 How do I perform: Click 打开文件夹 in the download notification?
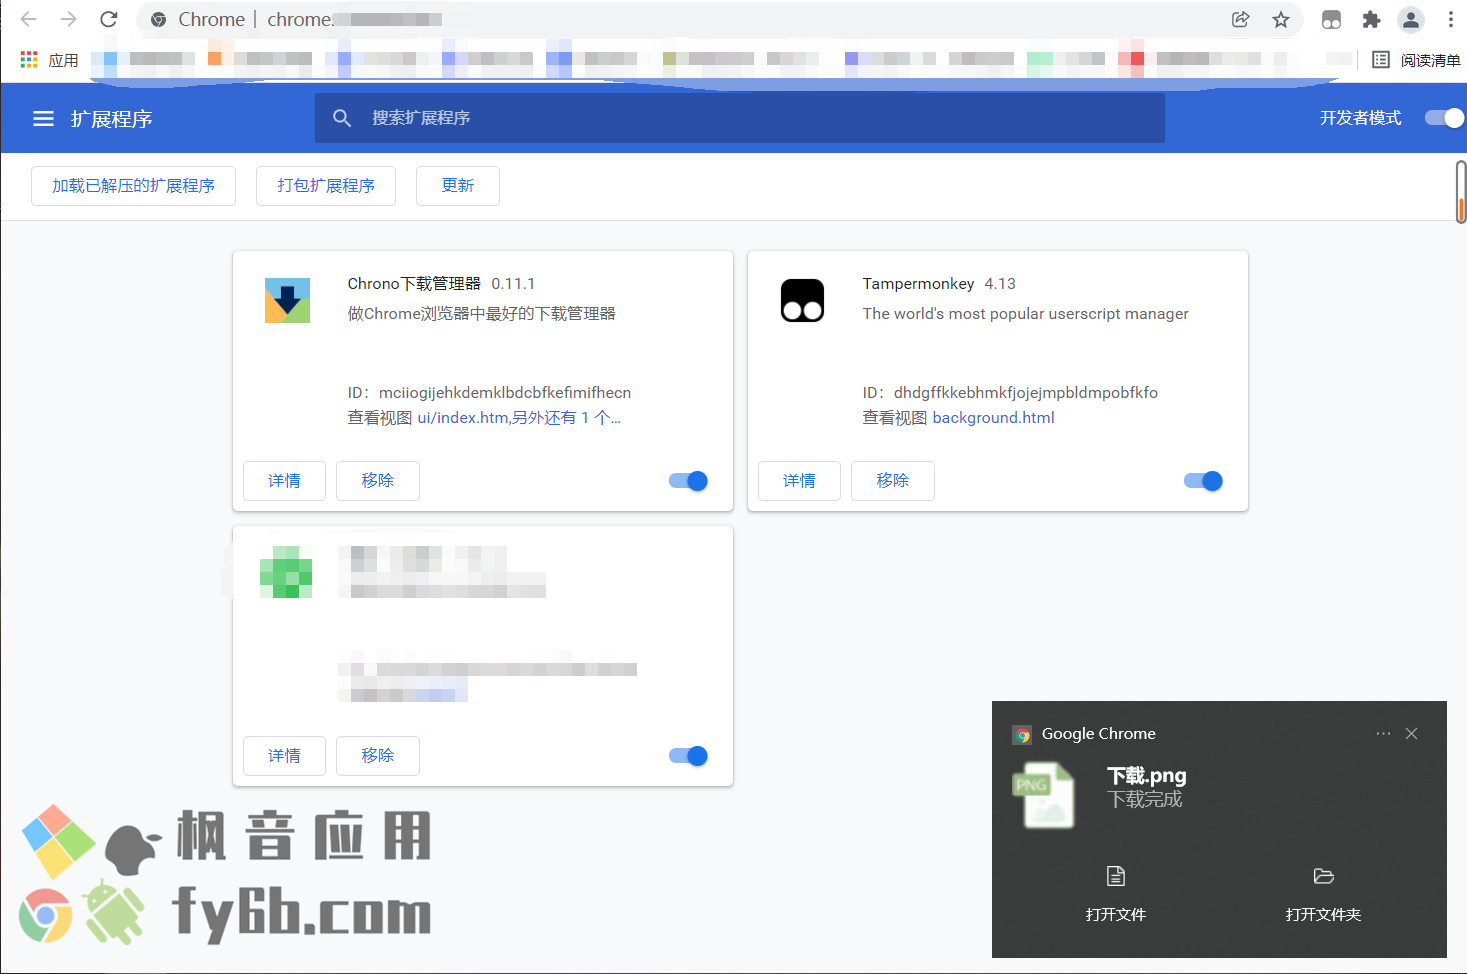(1323, 894)
